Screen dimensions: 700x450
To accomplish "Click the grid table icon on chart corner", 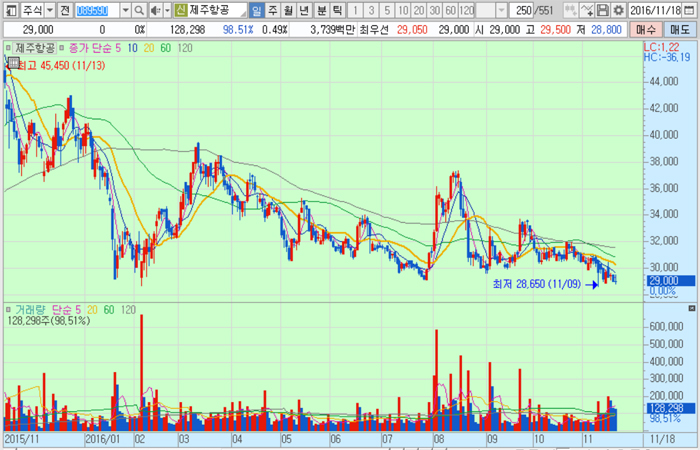I will 12,62.
